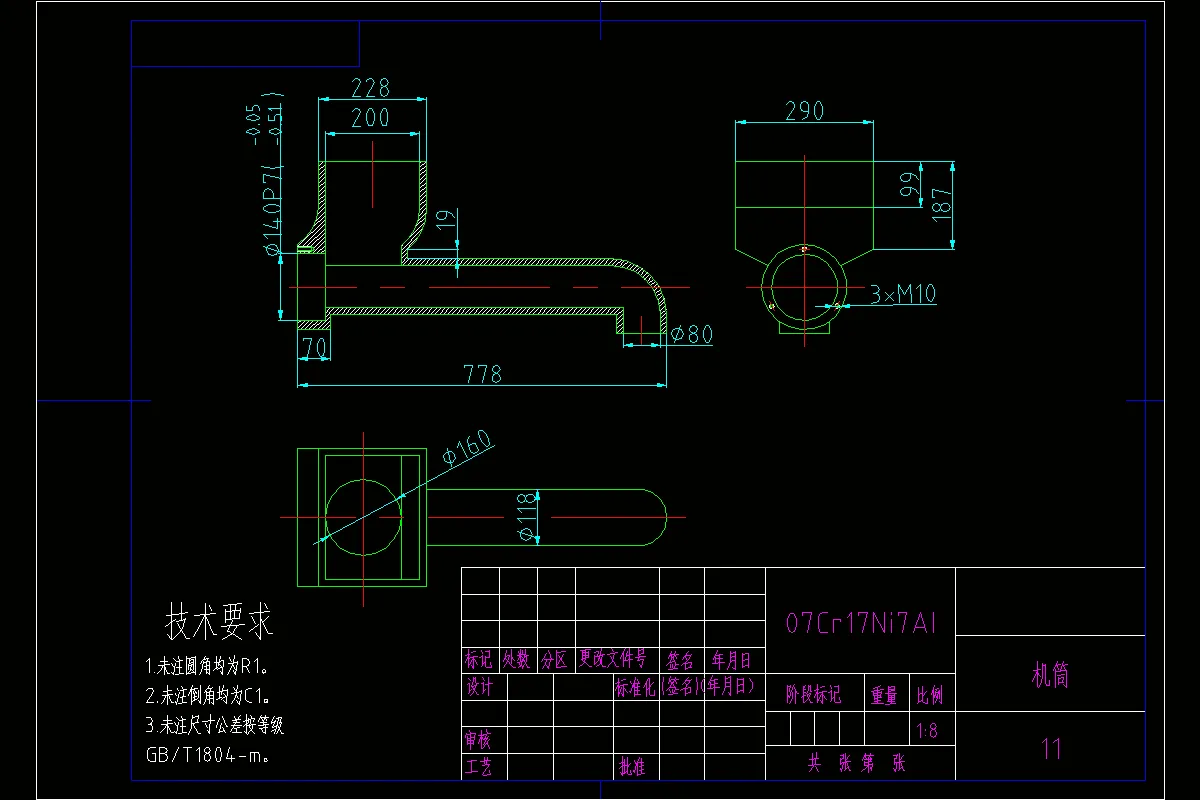1200x800 pixels.
Task: Click the 分区 title block cell
Action: point(555,660)
